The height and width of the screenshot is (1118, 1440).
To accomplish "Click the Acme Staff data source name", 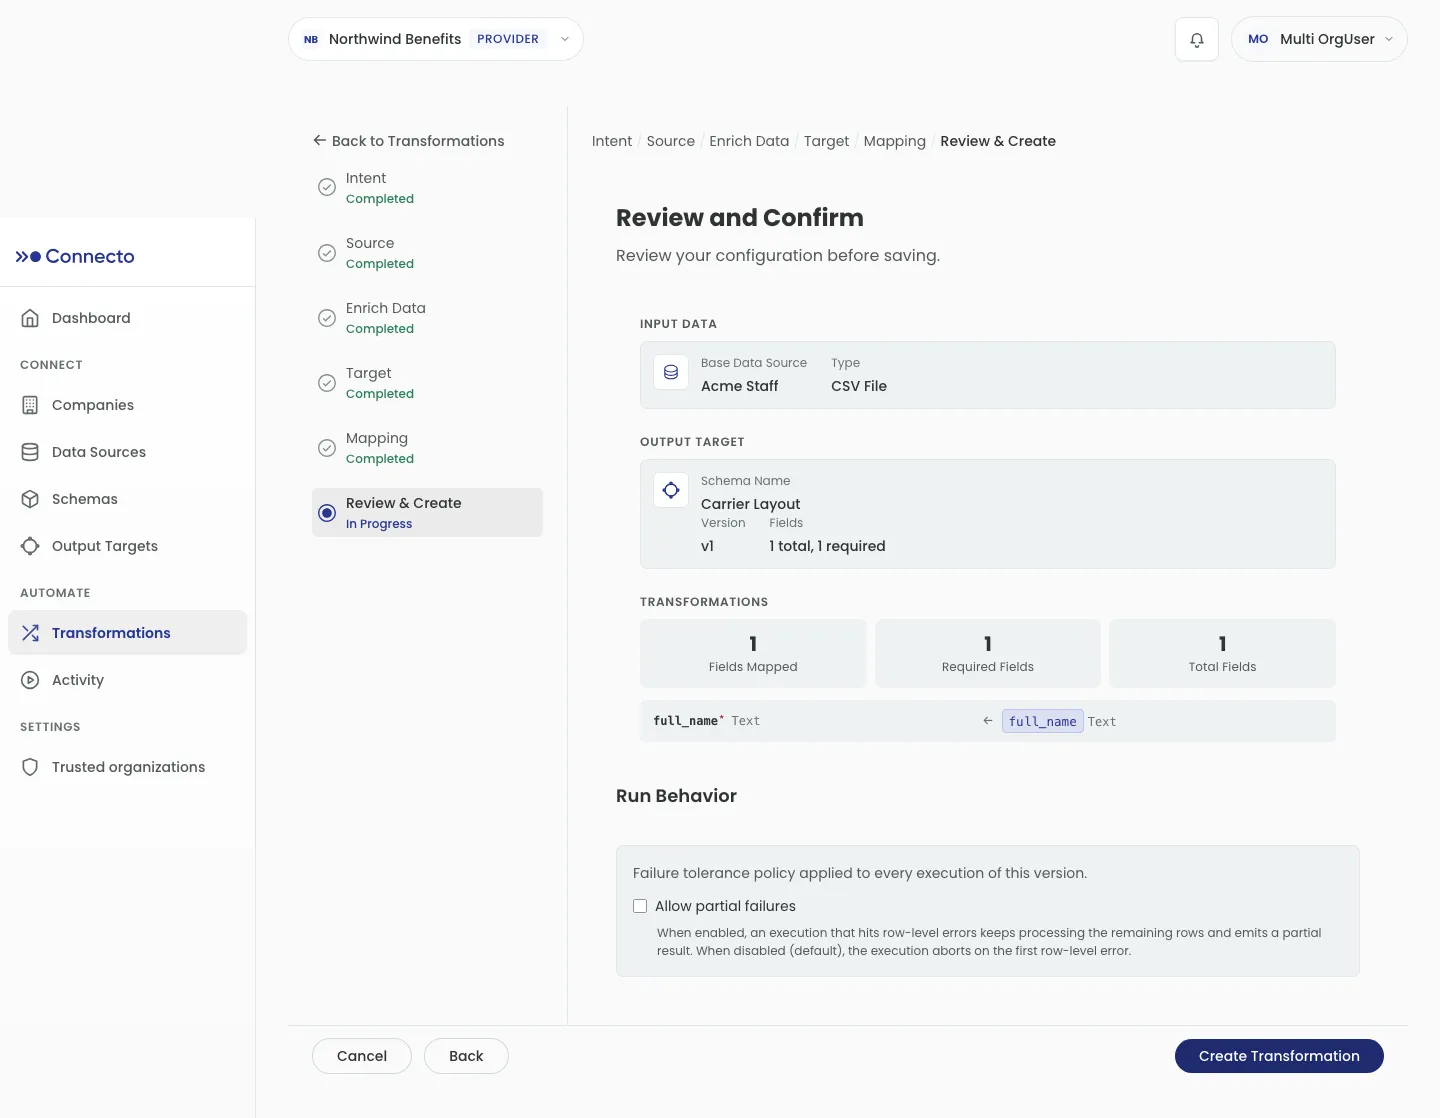I will [739, 386].
